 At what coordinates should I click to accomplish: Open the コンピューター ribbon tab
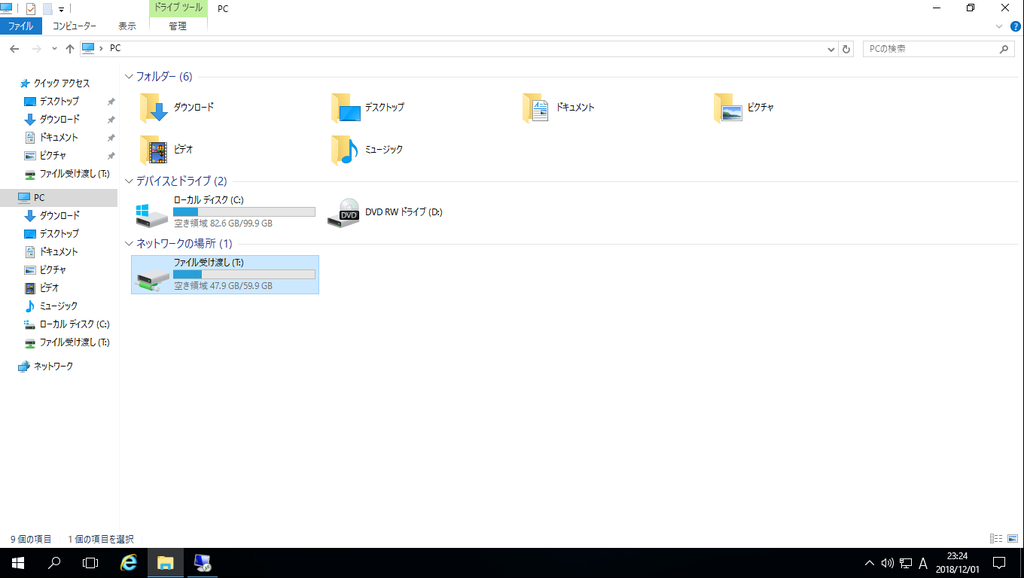point(74,26)
